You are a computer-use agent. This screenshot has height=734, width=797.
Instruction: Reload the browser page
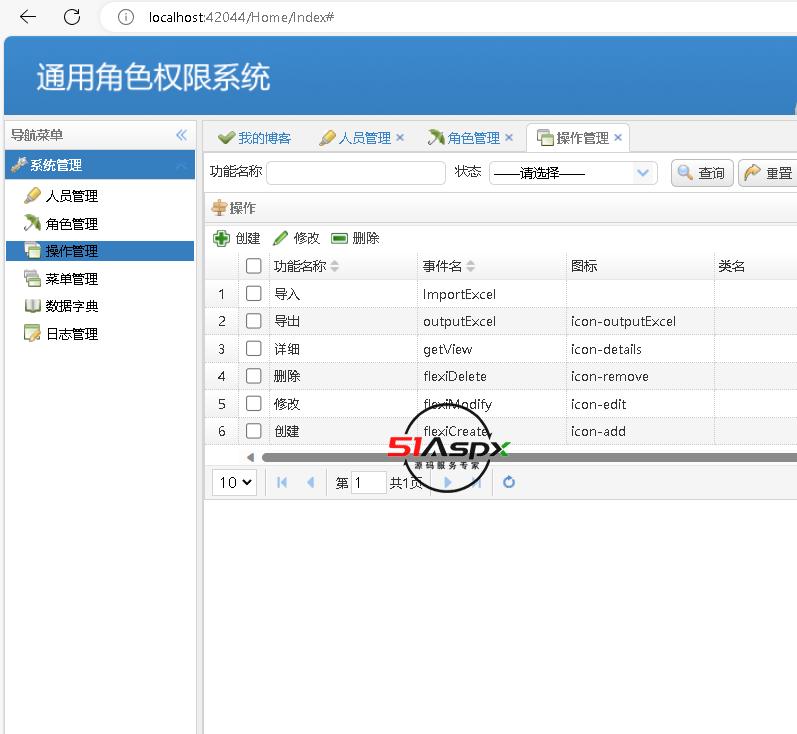click(x=72, y=17)
